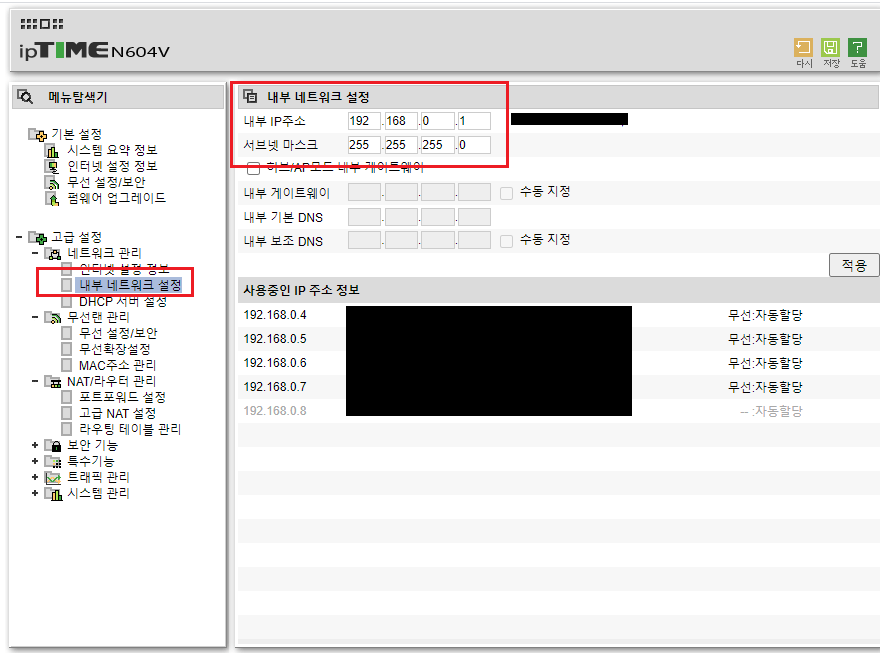Image resolution: width=880 pixels, height=653 pixels.
Task: Expand the 시스템 관리 tree node
Action: (35, 493)
